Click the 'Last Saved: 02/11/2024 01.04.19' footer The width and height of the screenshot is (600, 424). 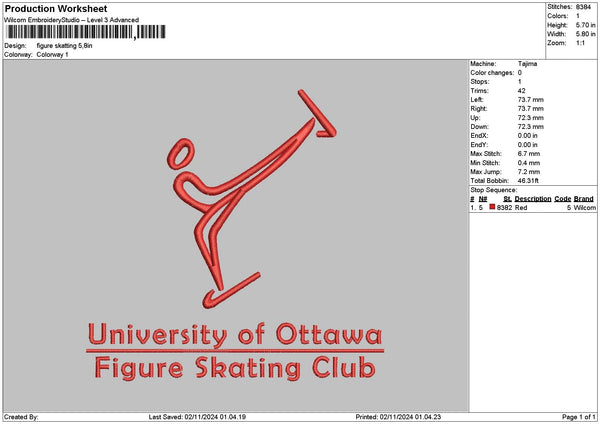tap(197, 417)
